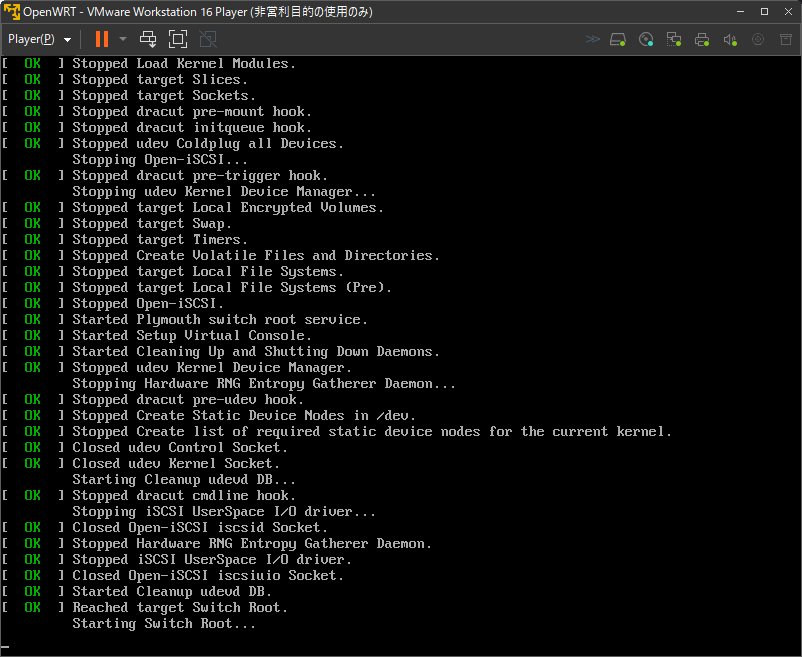Click 'Stopped target Local Encrypted Volumes.' line
The height and width of the screenshot is (657, 802).
coord(228,208)
